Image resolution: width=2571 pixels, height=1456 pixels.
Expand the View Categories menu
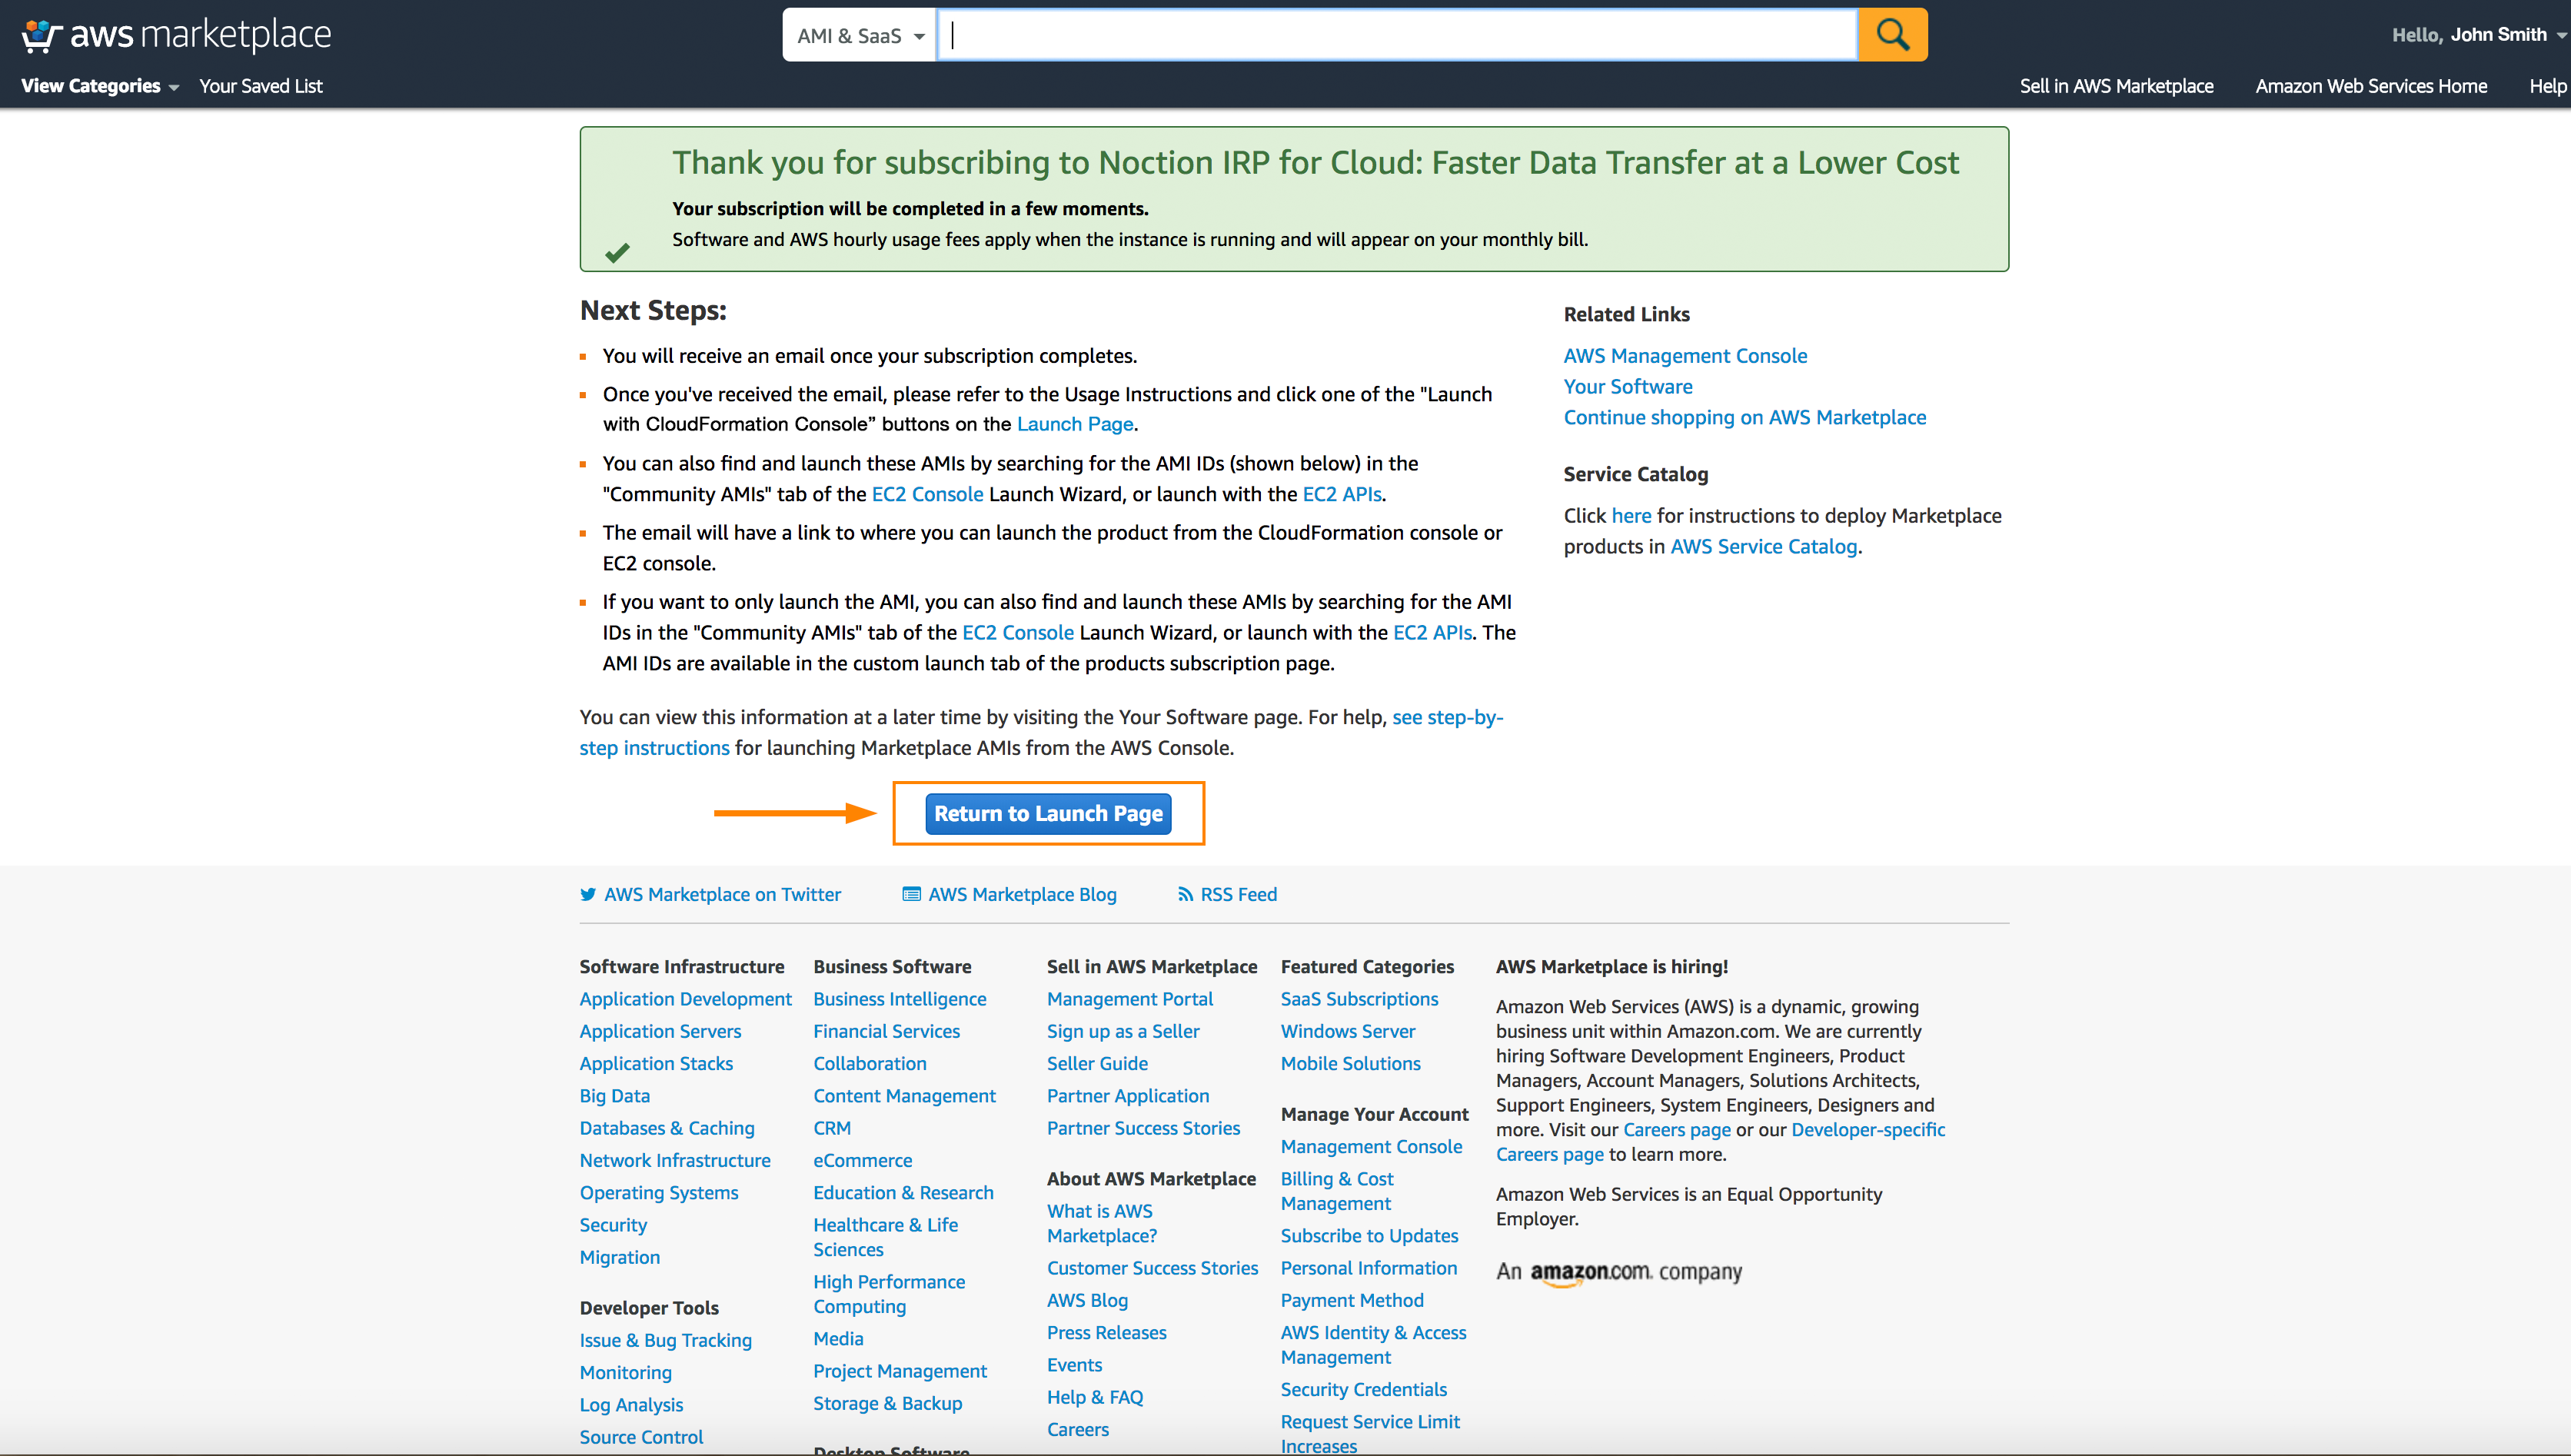(100, 86)
